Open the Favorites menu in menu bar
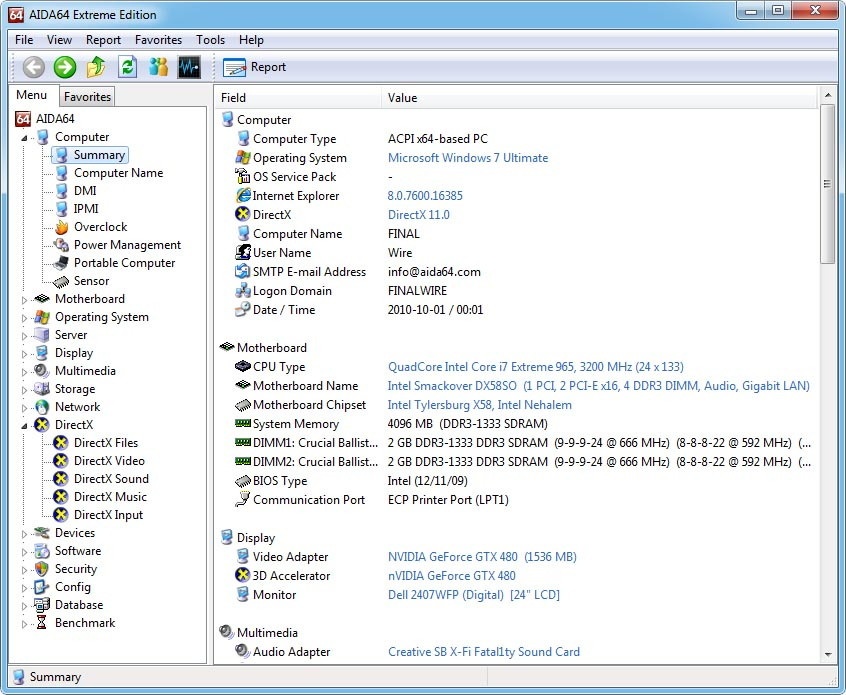 coord(158,40)
